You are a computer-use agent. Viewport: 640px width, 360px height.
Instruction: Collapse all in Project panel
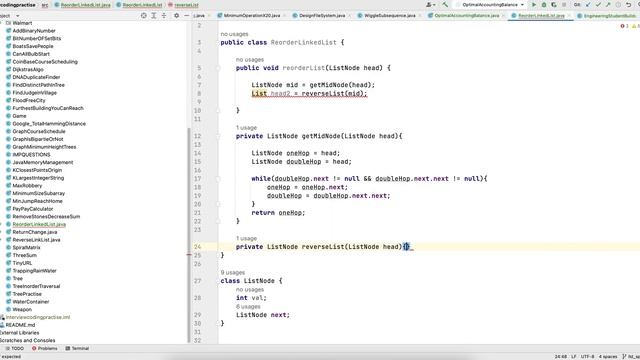coord(164,16)
